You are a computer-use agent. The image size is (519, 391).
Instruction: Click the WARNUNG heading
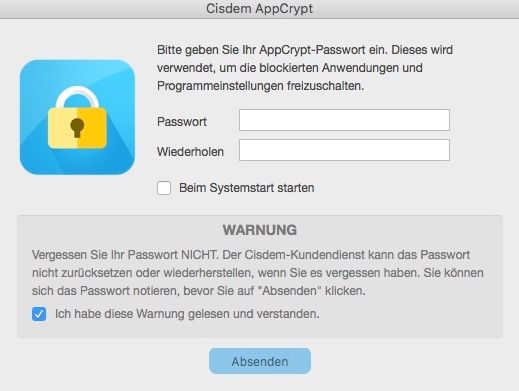260,230
